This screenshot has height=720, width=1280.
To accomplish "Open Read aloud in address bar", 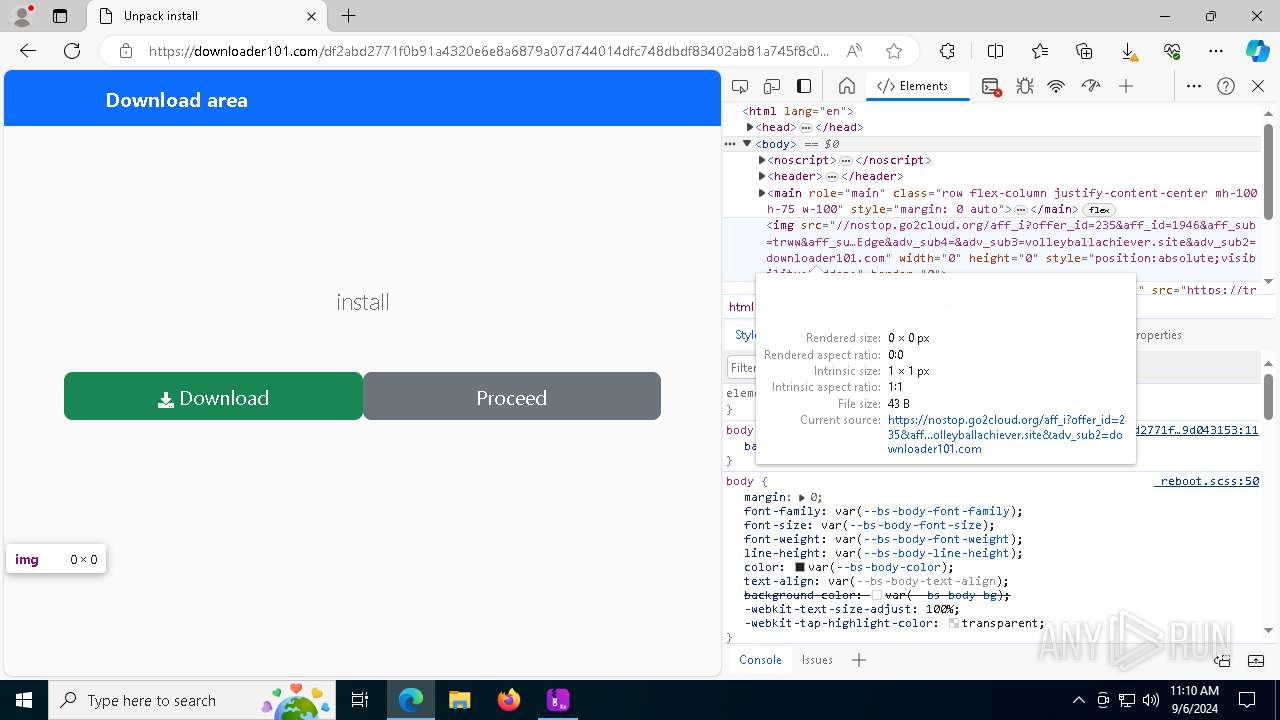I will [x=854, y=51].
